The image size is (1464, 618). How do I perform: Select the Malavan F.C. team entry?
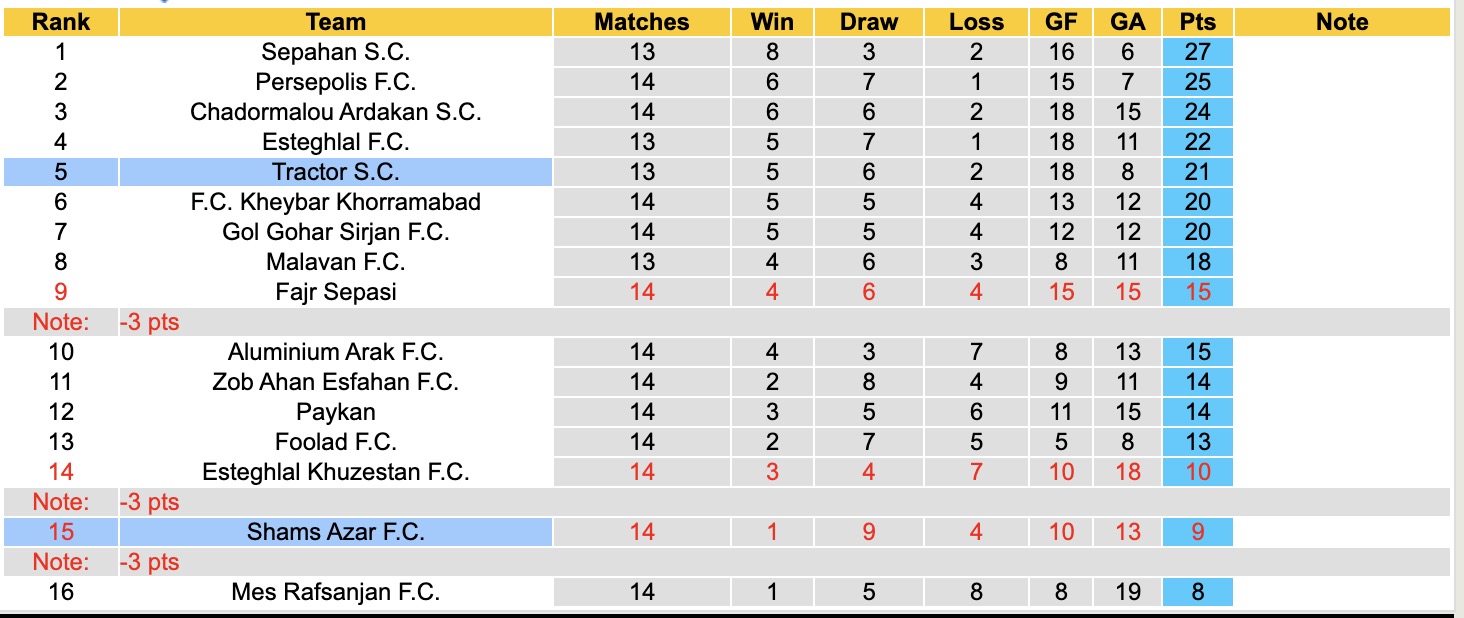click(336, 262)
